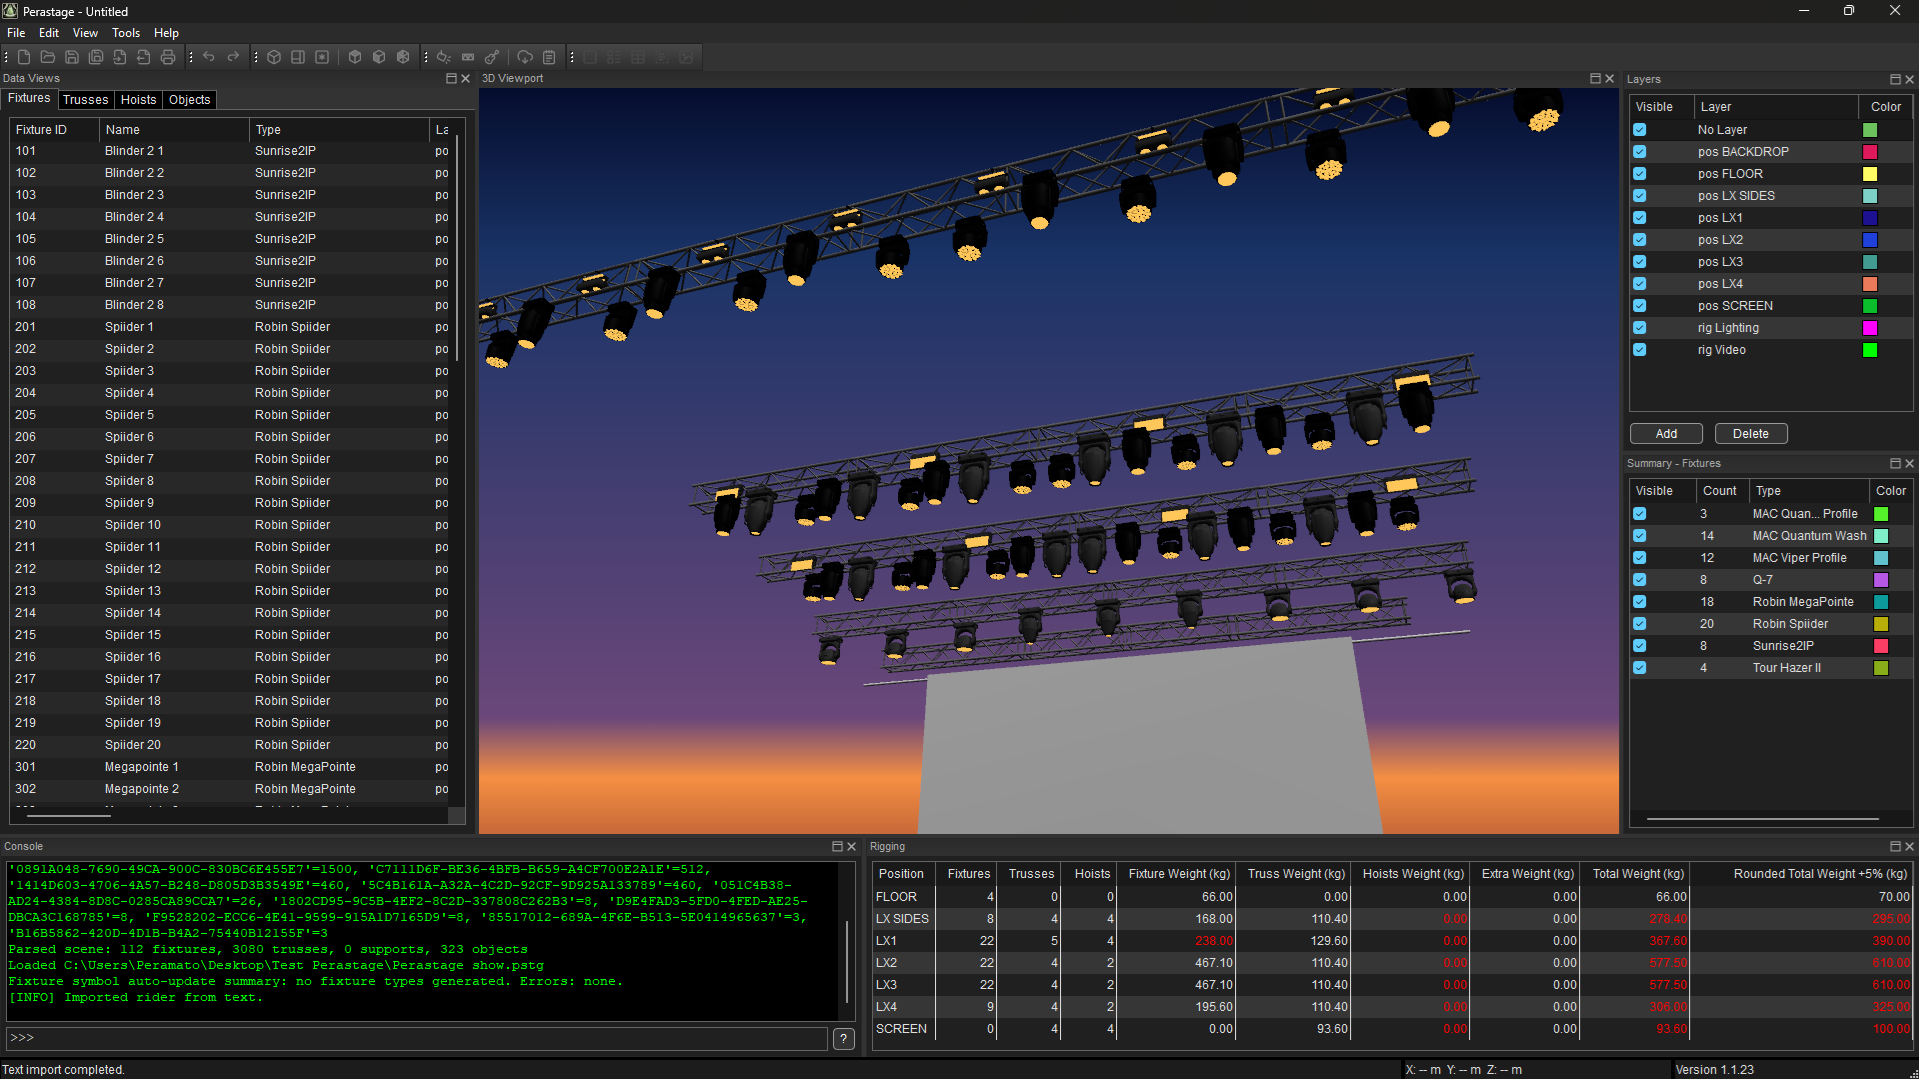
Task: Click the Open folder toolbar icon
Action: (x=48, y=57)
